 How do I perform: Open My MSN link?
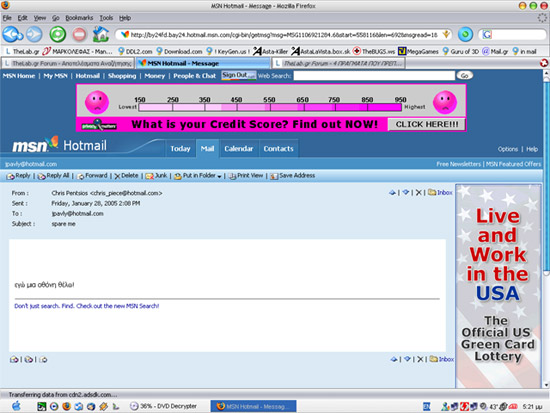pos(55,76)
